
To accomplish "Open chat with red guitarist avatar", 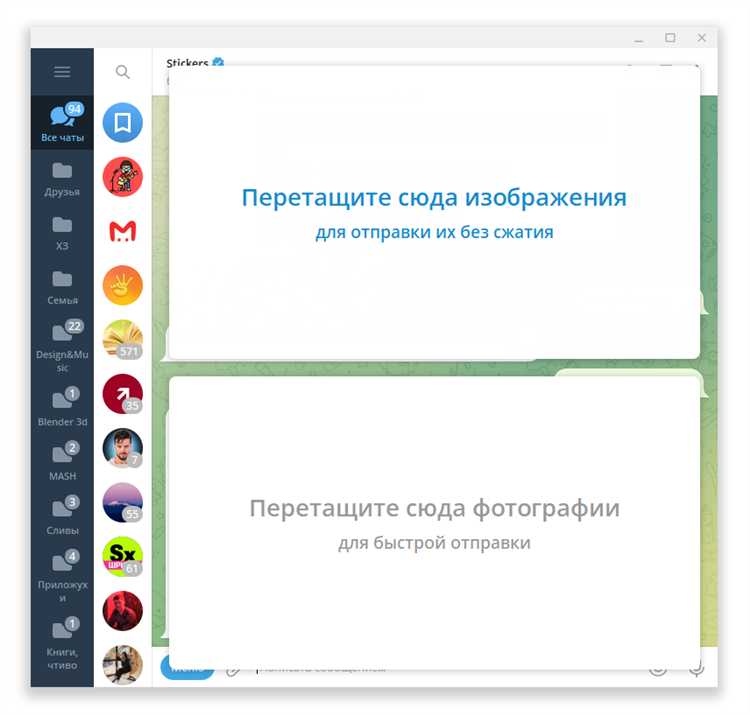I will pyautogui.click(x=123, y=177).
